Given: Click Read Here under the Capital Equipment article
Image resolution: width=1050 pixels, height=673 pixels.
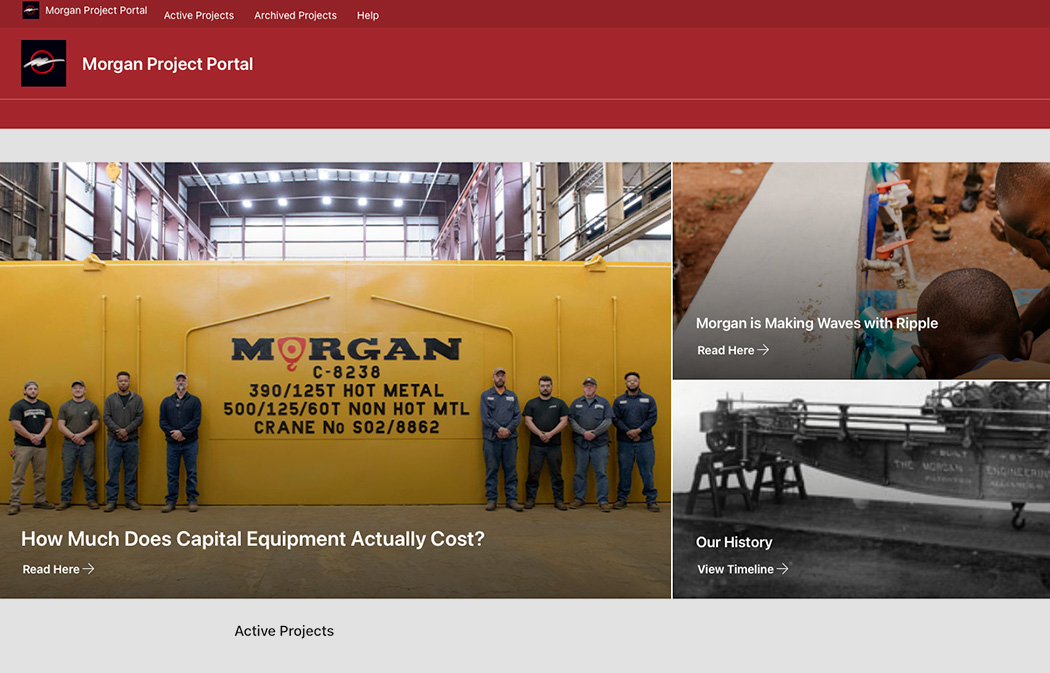Looking at the screenshot, I should 58,569.
